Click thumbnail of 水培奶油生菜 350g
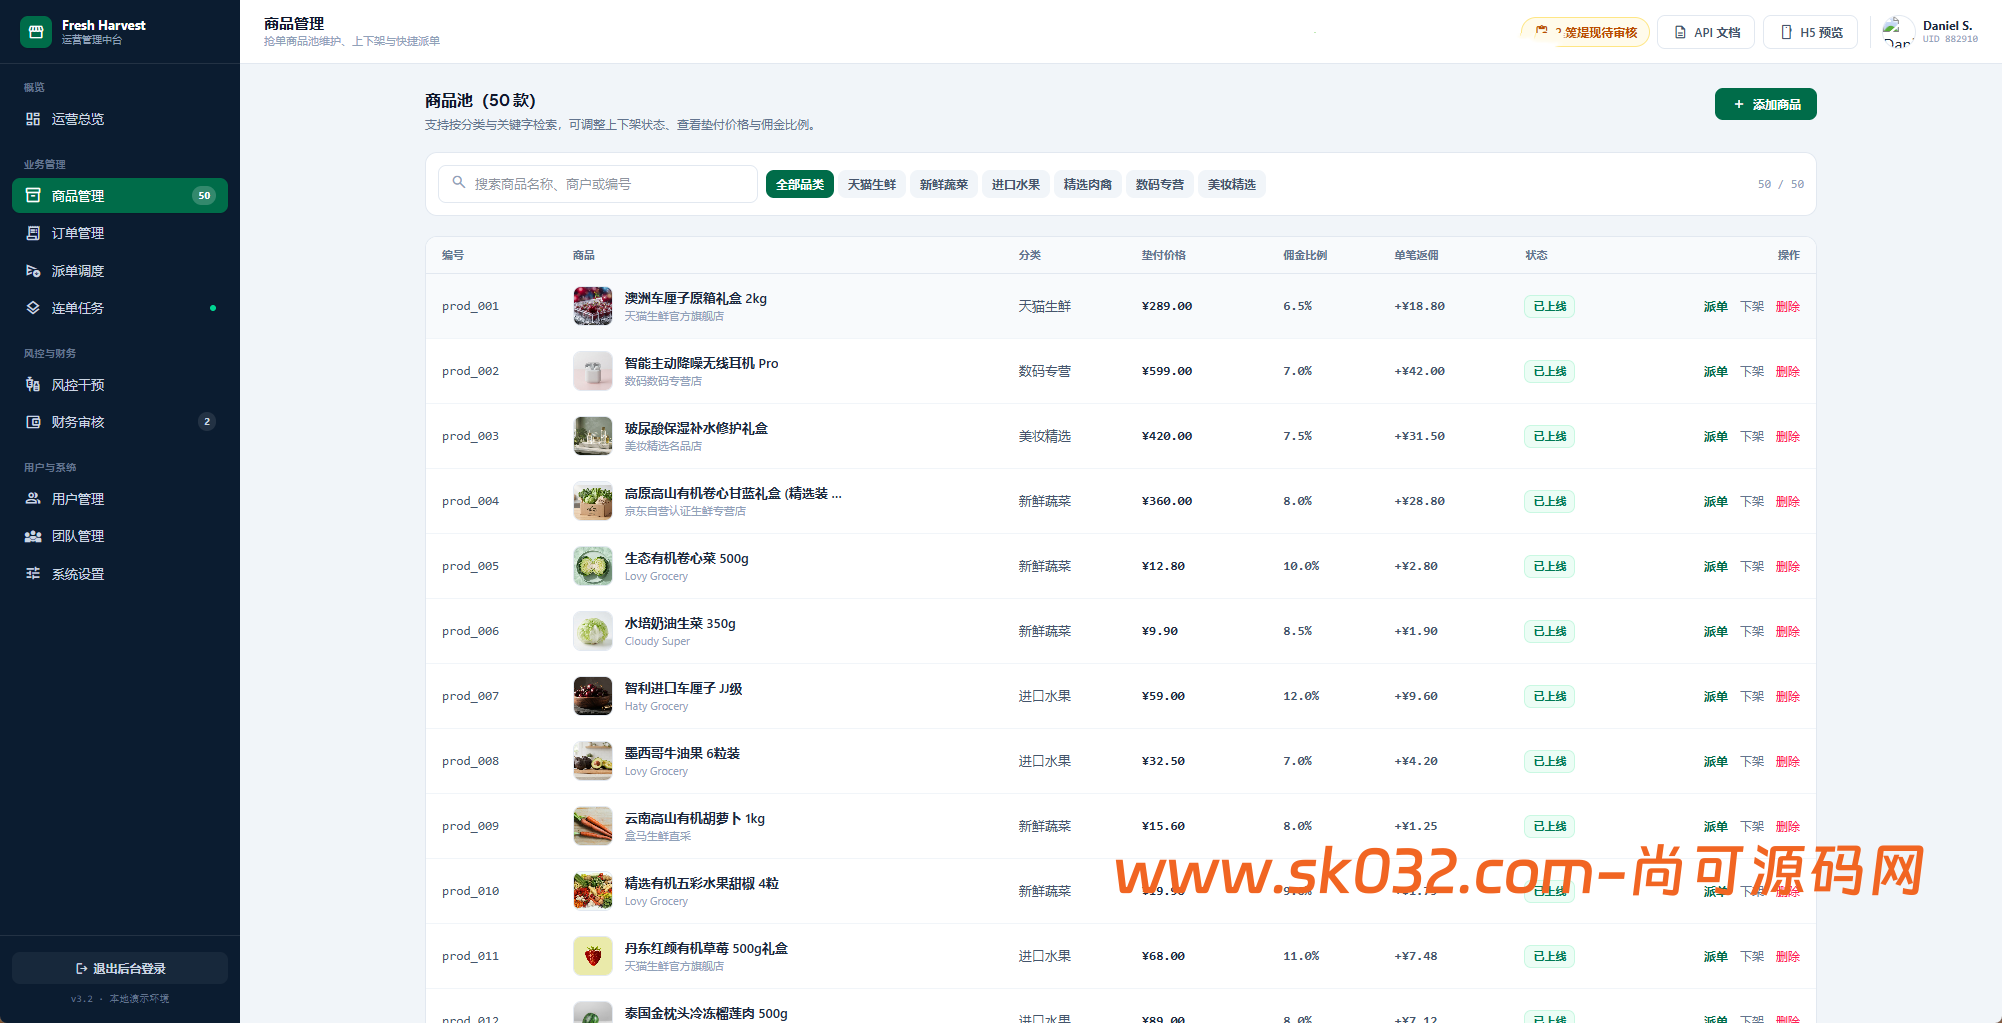This screenshot has height=1023, width=2002. [593, 631]
